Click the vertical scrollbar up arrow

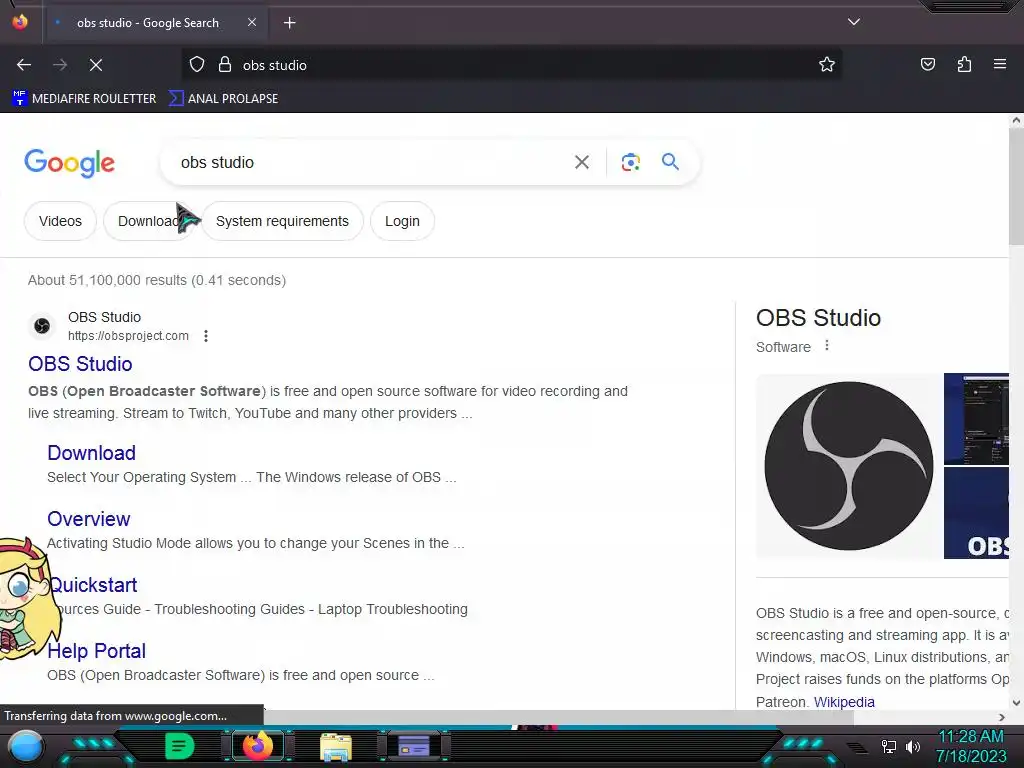click(1016, 120)
